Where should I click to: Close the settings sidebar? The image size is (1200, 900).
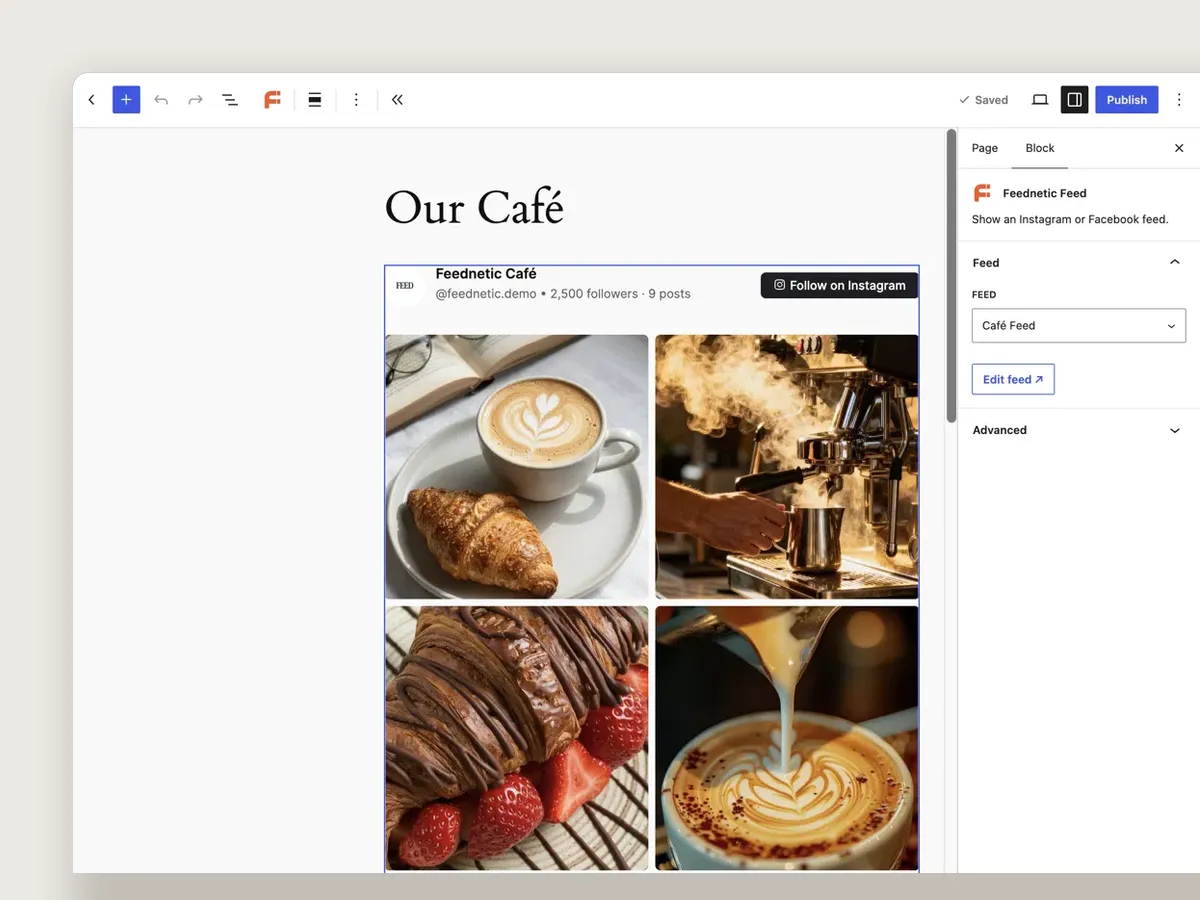[x=1179, y=148]
